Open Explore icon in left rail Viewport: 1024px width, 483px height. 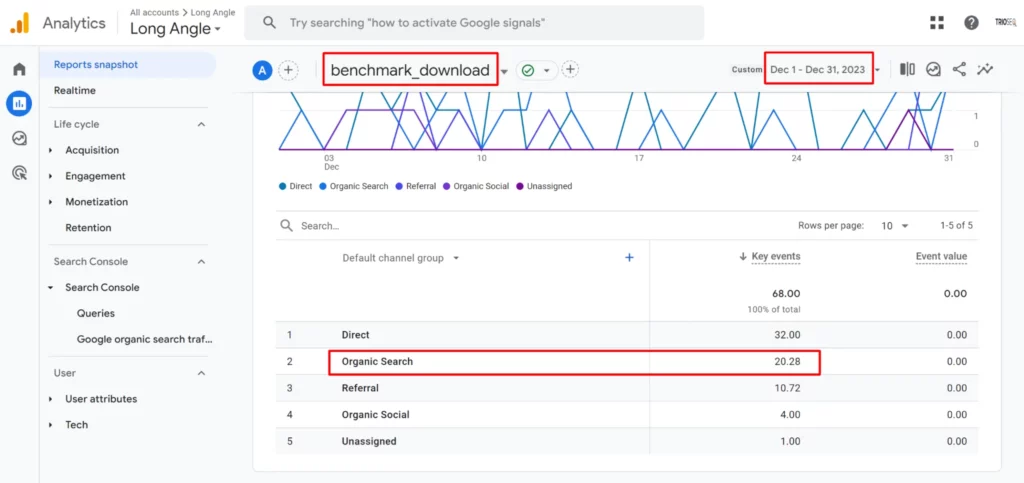[20, 138]
